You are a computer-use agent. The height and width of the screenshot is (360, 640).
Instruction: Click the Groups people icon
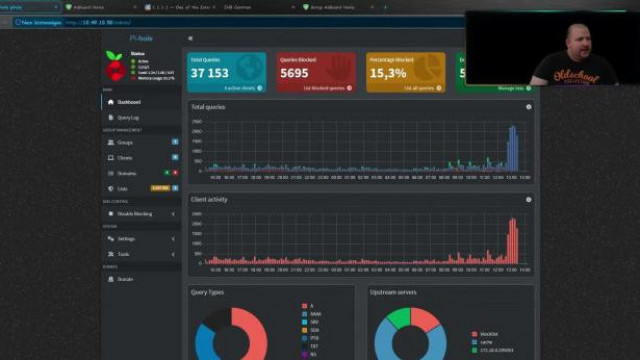click(111, 142)
